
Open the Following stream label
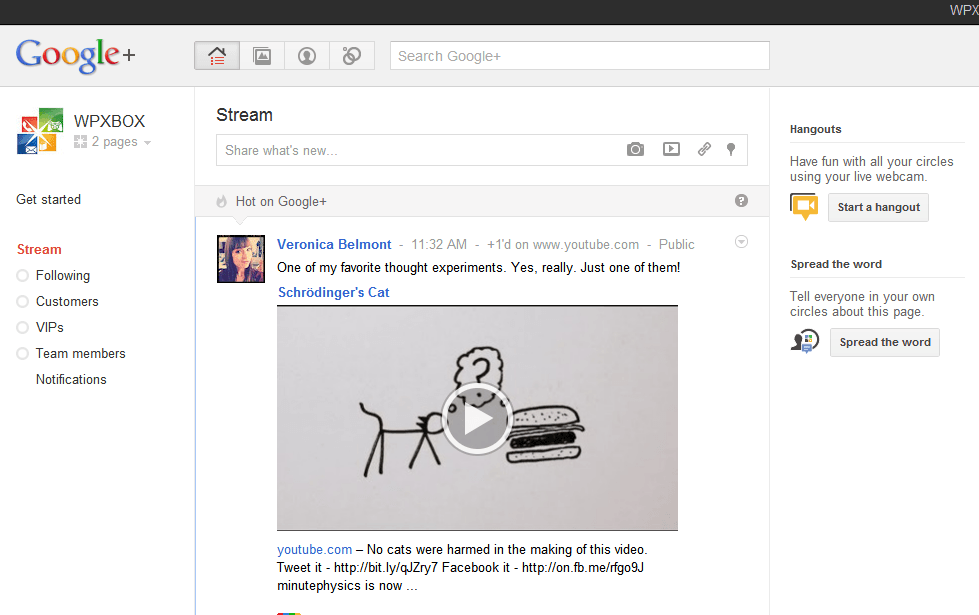pyautogui.click(x=63, y=275)
